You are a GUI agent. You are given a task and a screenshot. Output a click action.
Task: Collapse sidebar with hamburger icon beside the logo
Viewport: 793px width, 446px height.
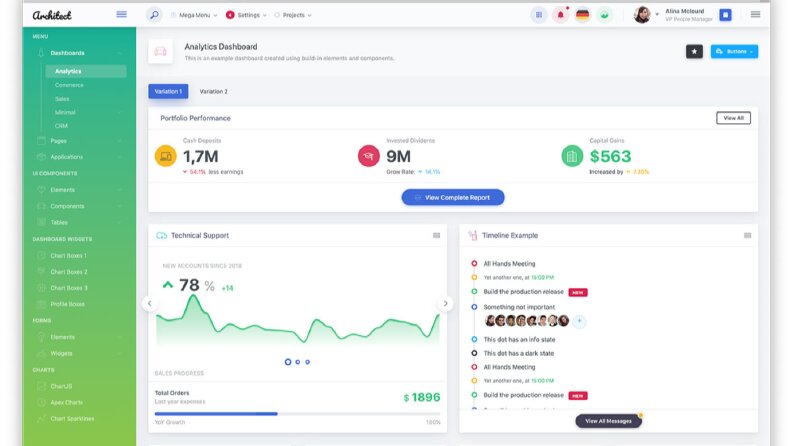121,14
